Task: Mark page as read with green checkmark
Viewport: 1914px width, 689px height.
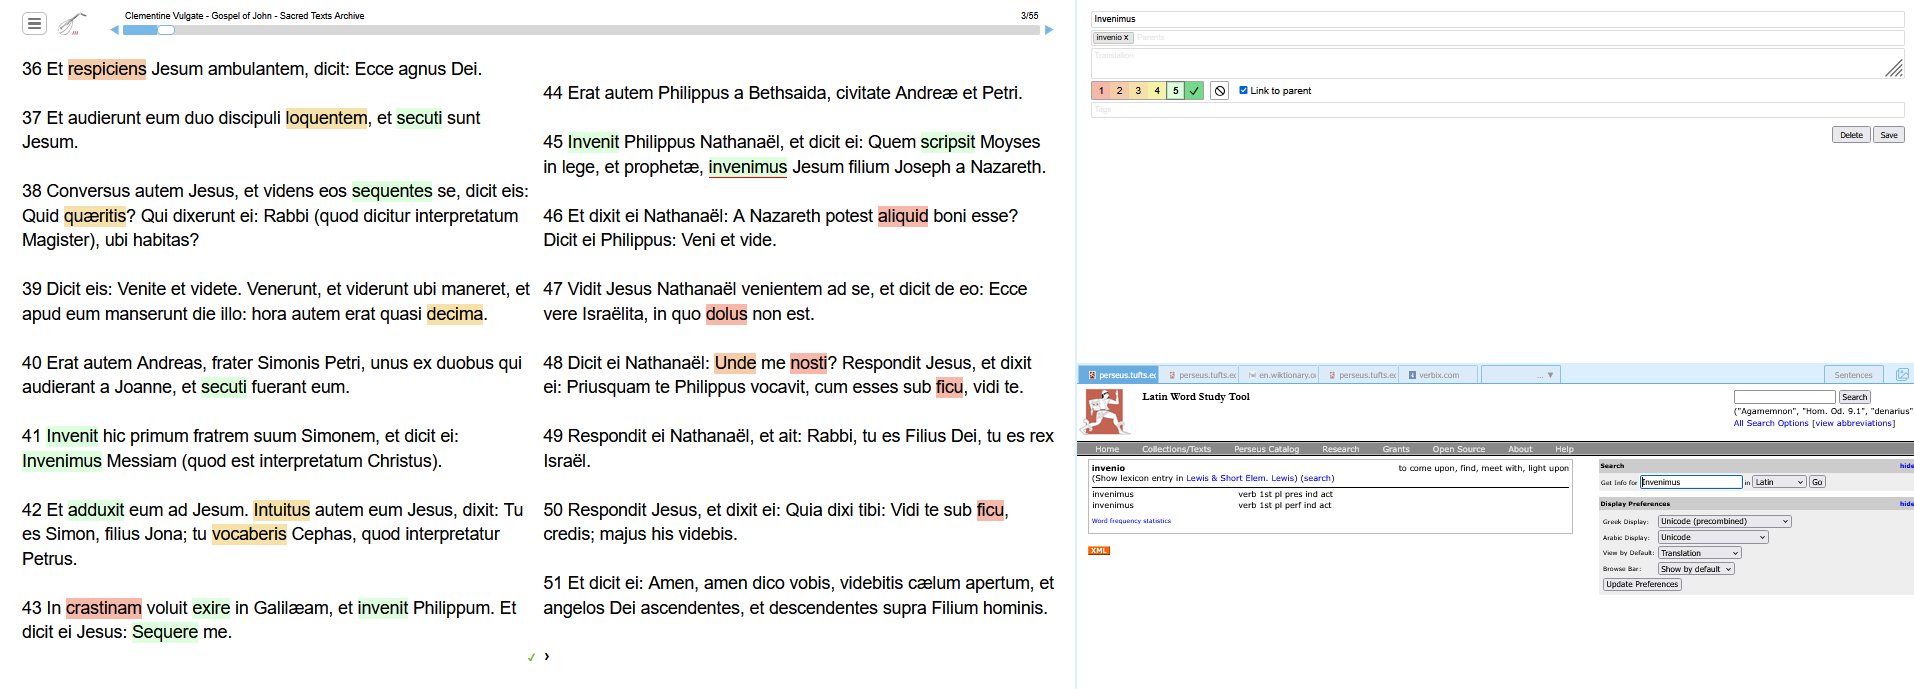Action: point(531,657)
